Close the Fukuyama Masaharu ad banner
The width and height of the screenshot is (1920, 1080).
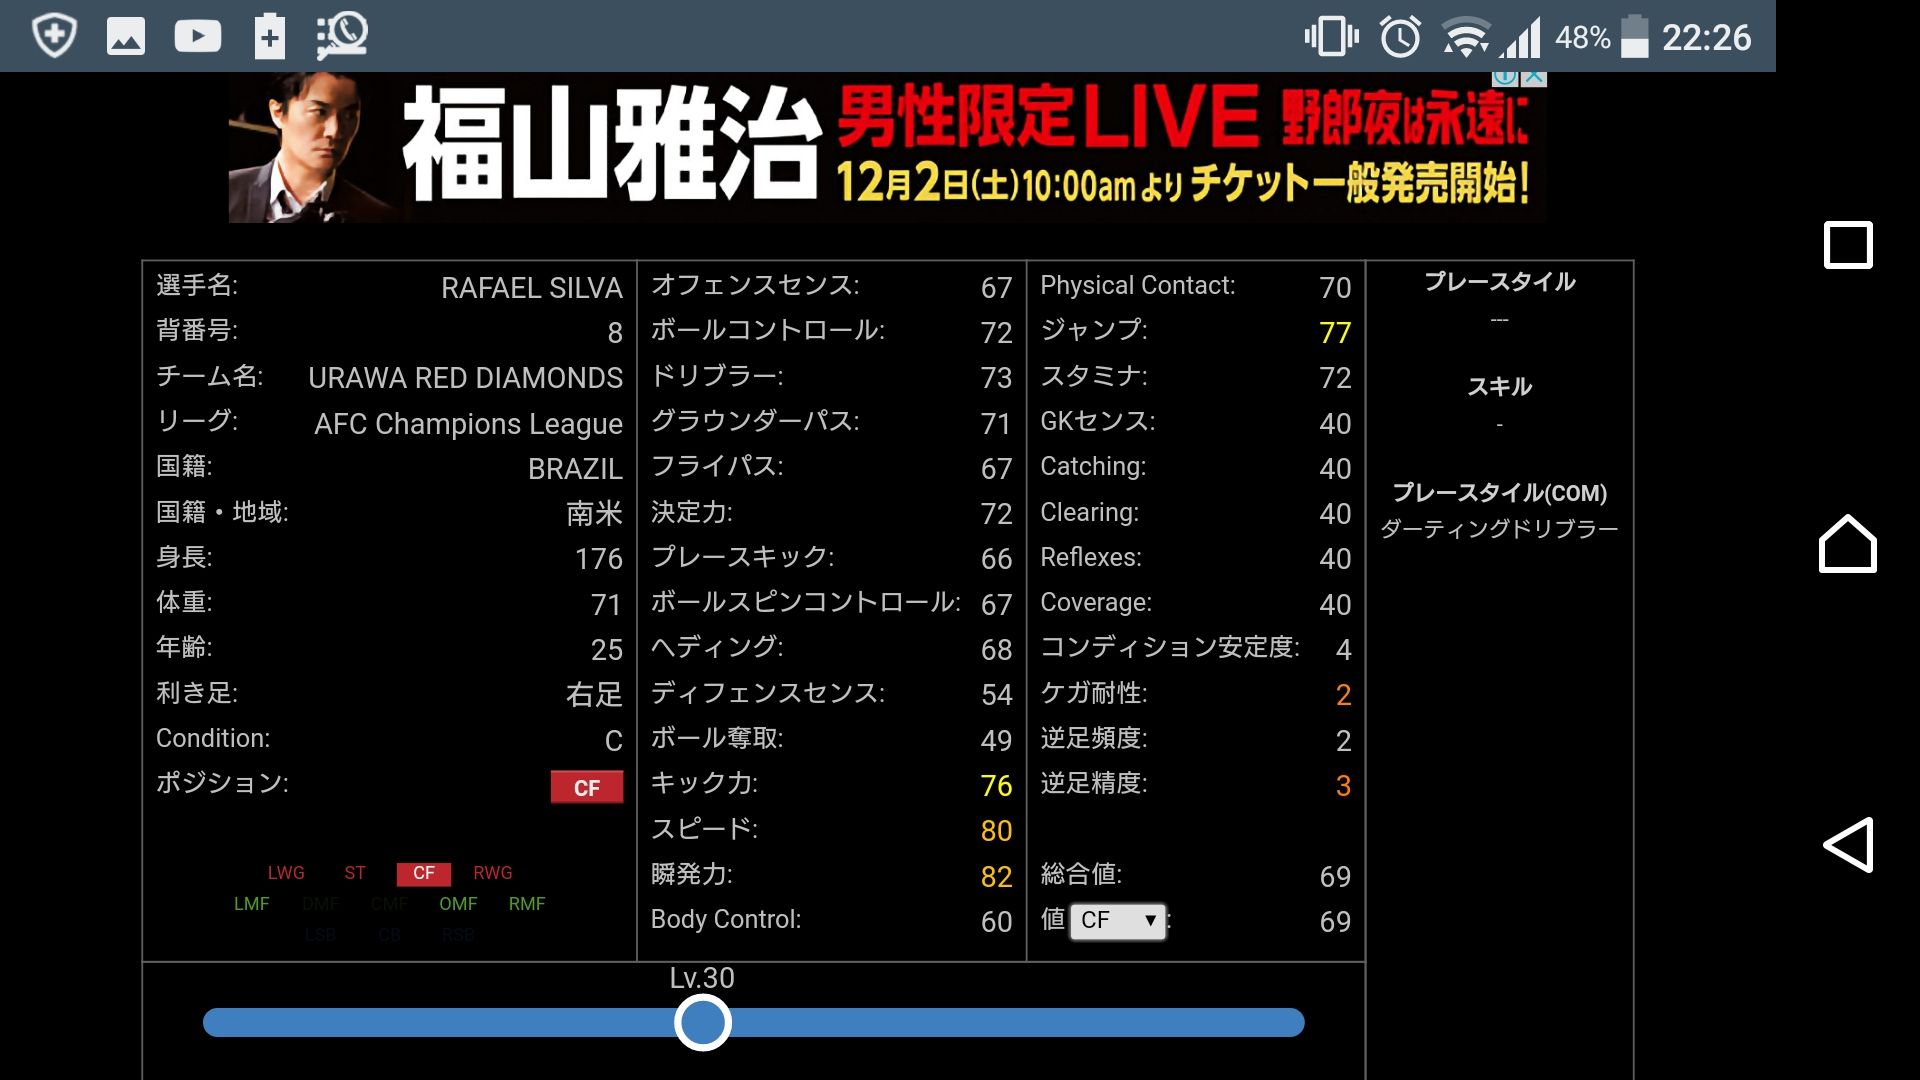(x=1534, y=77)
